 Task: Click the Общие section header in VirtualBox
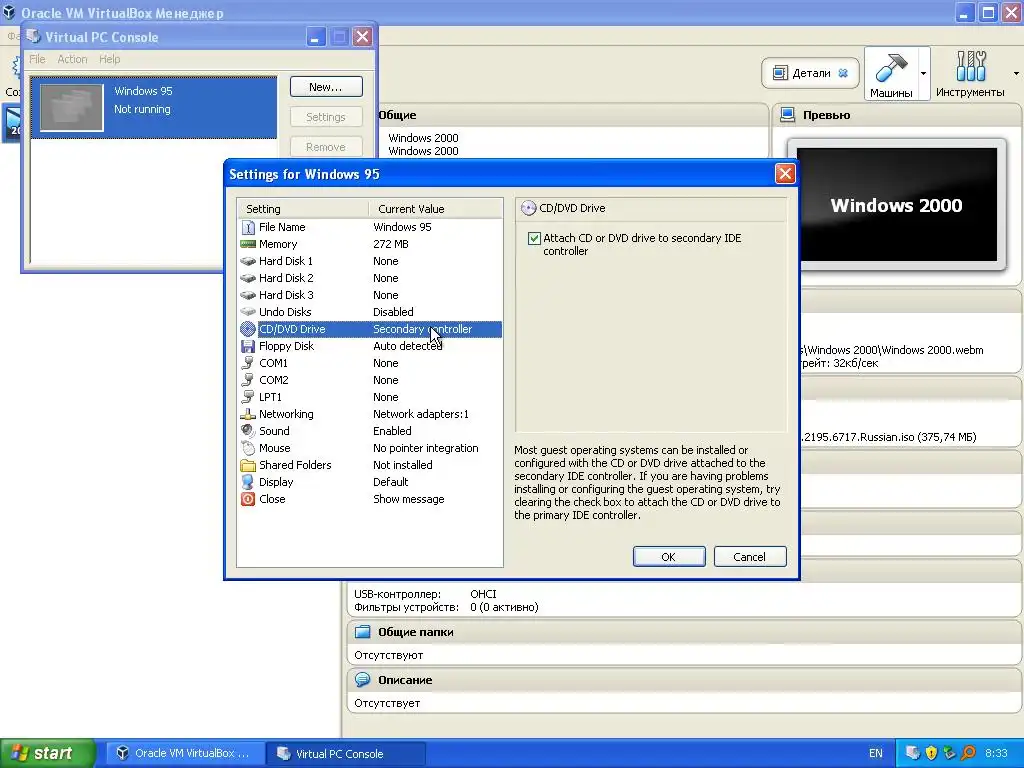397,115
